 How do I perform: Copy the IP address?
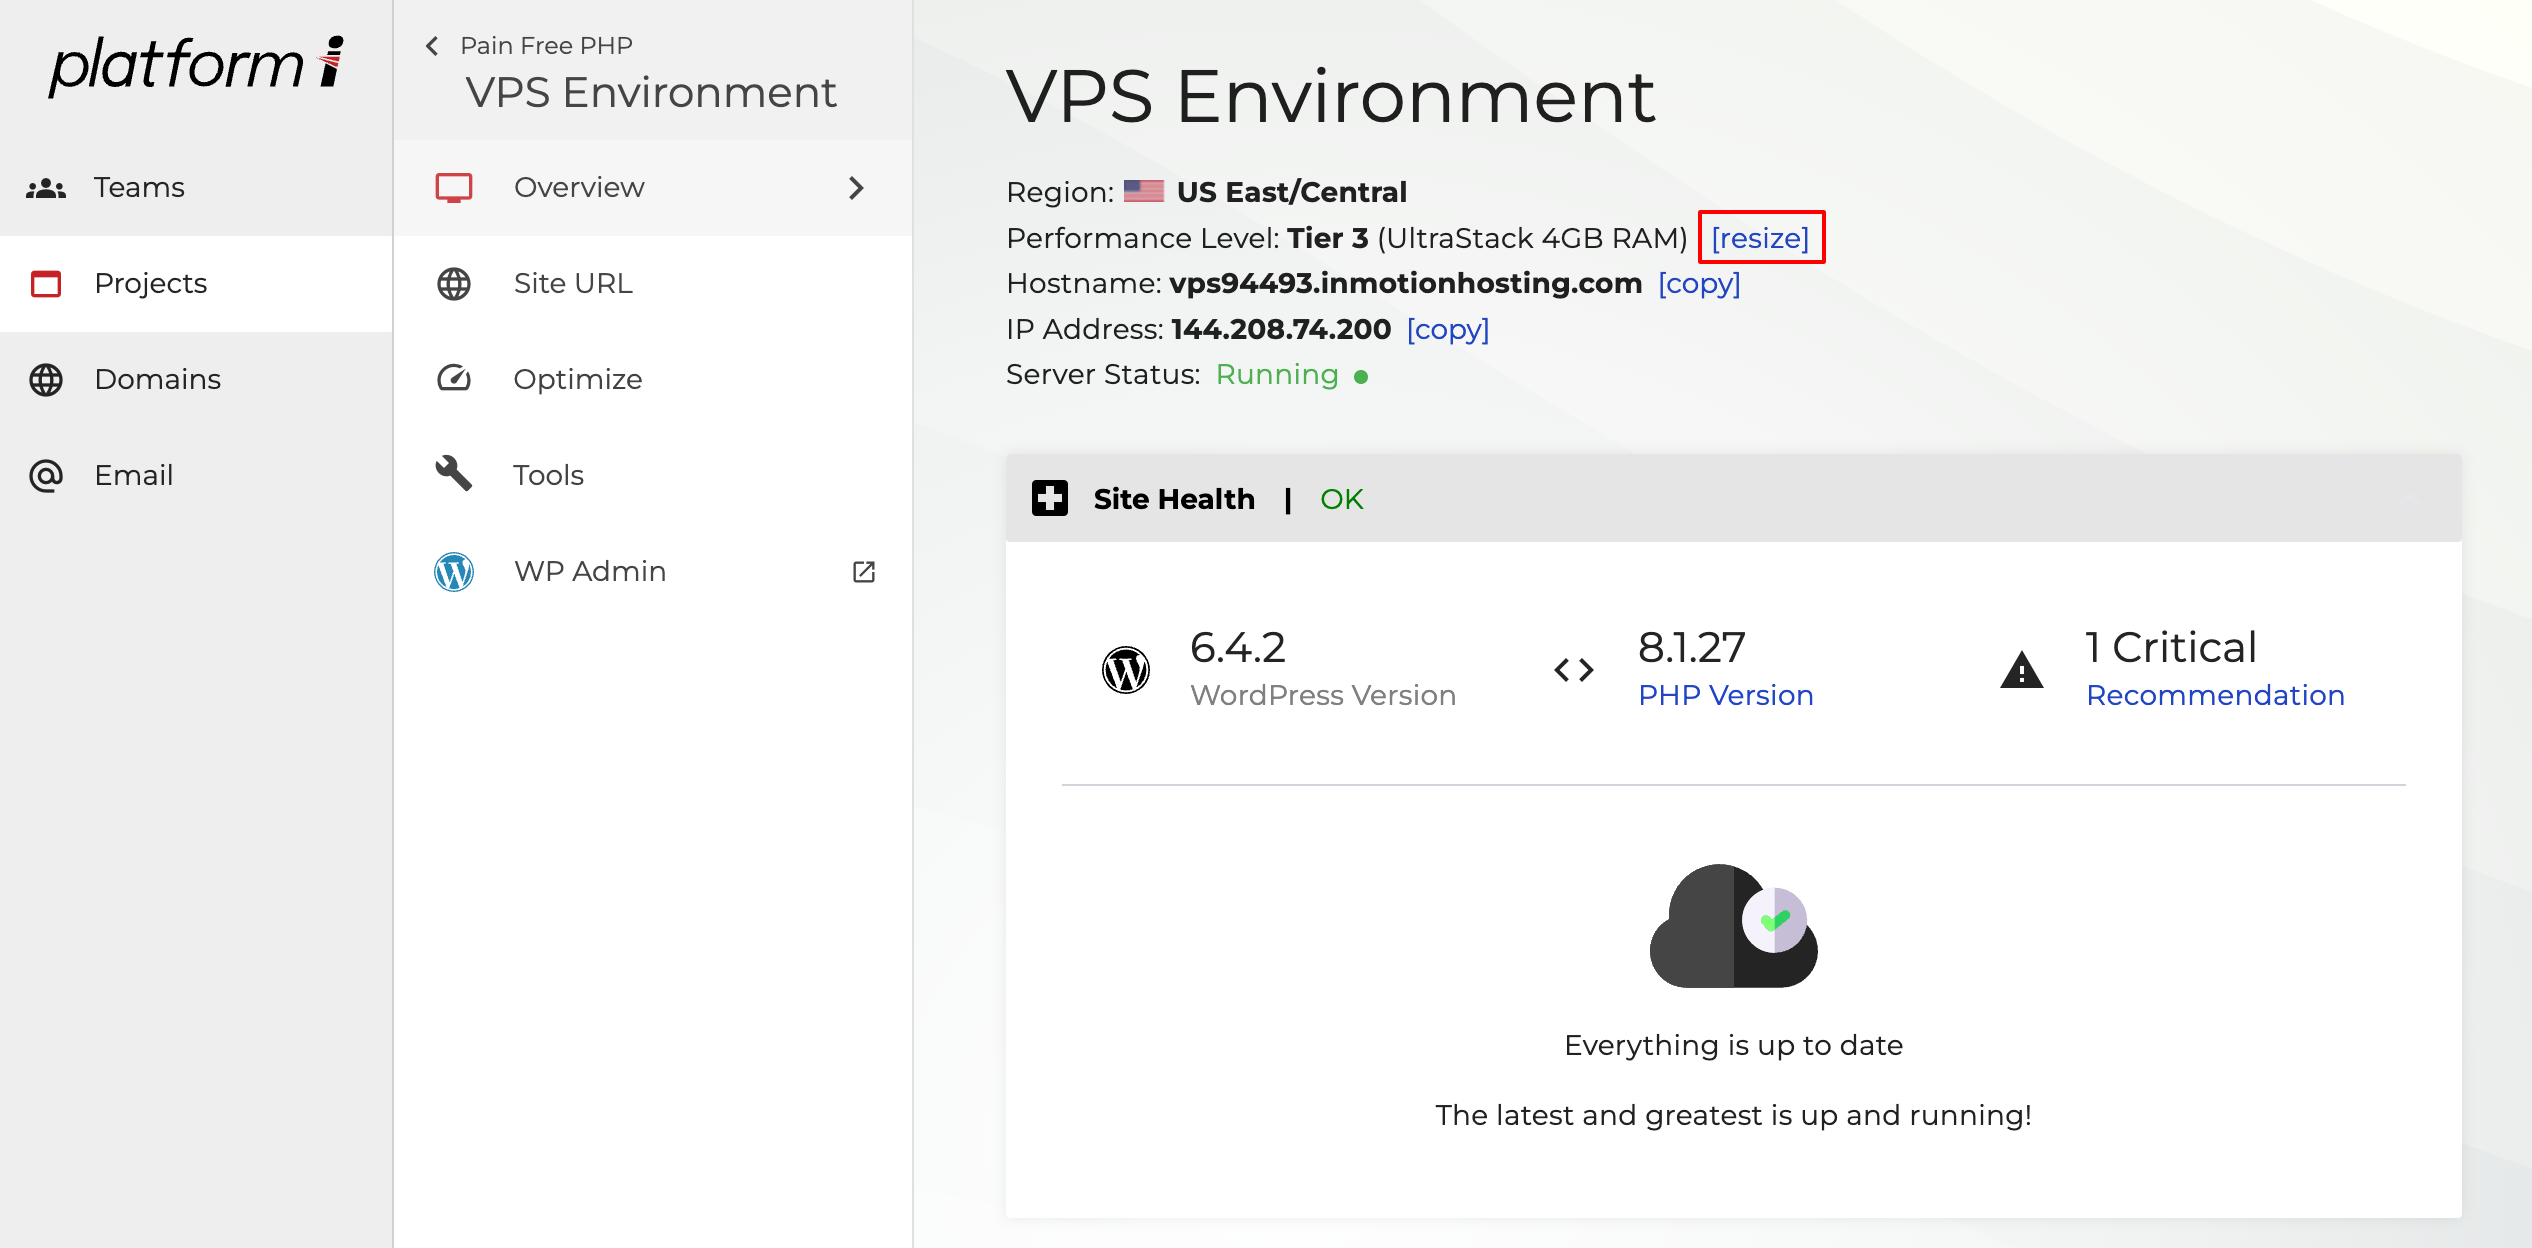coord(1447,329)
